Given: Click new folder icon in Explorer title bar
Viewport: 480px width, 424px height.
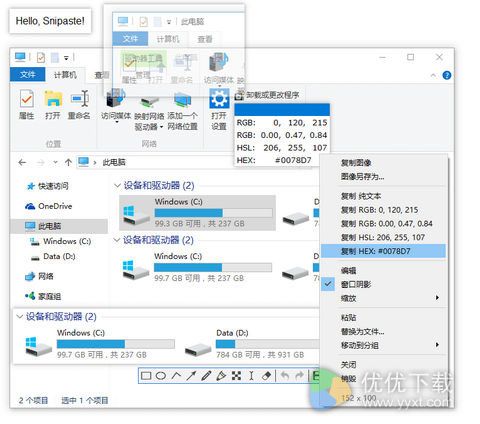Looking at the screenshot, I should click(x=55, y=58).
